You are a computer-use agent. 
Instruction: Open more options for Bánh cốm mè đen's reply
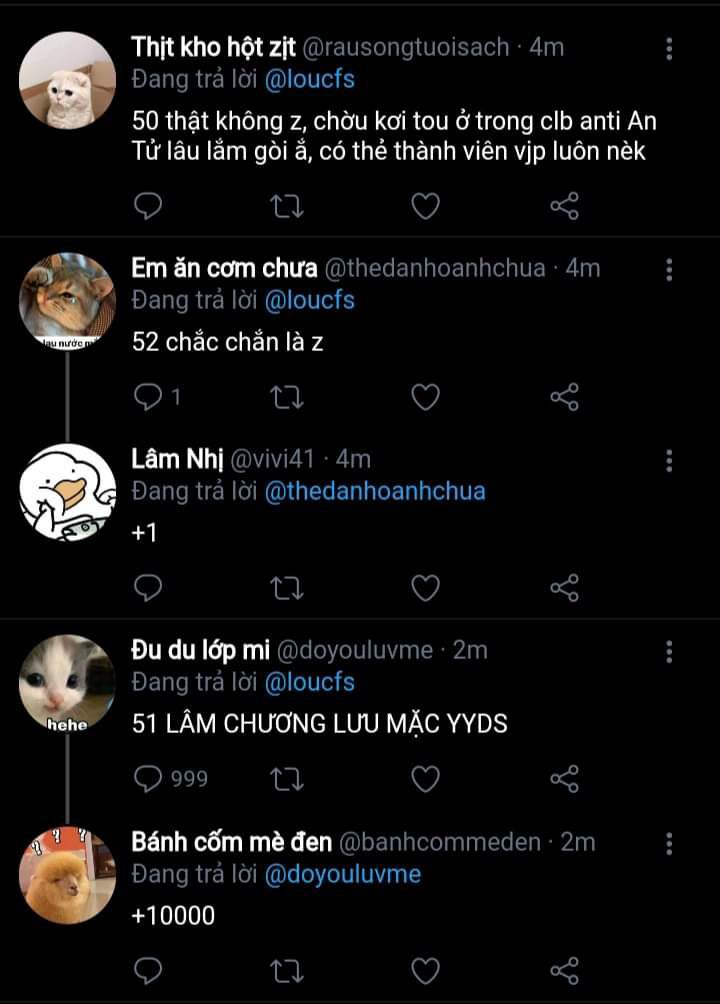(x=669, y=842)
